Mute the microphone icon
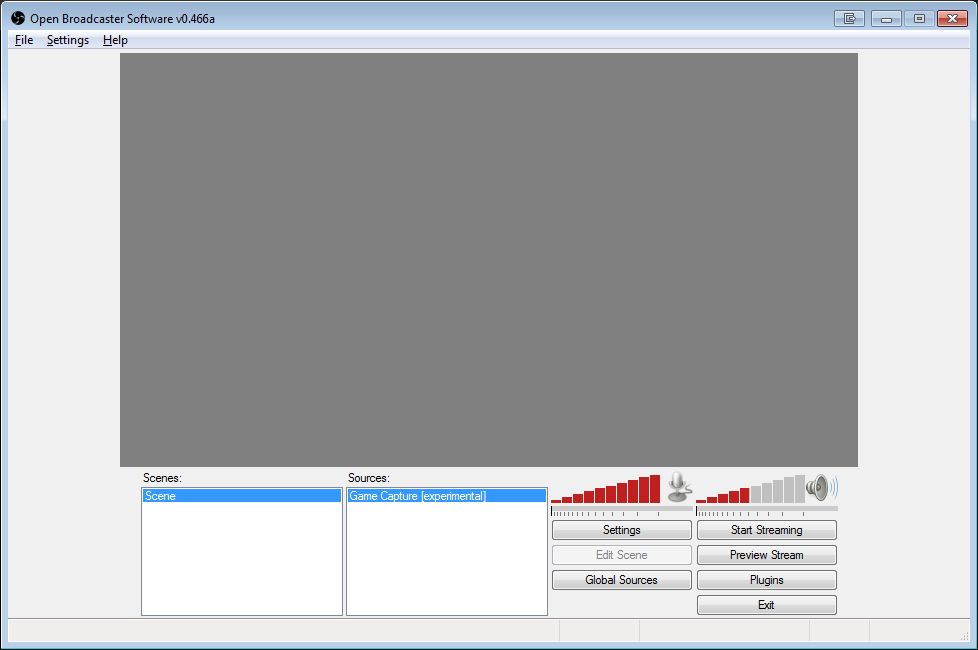The image size is (978, 650). (679, 487)
